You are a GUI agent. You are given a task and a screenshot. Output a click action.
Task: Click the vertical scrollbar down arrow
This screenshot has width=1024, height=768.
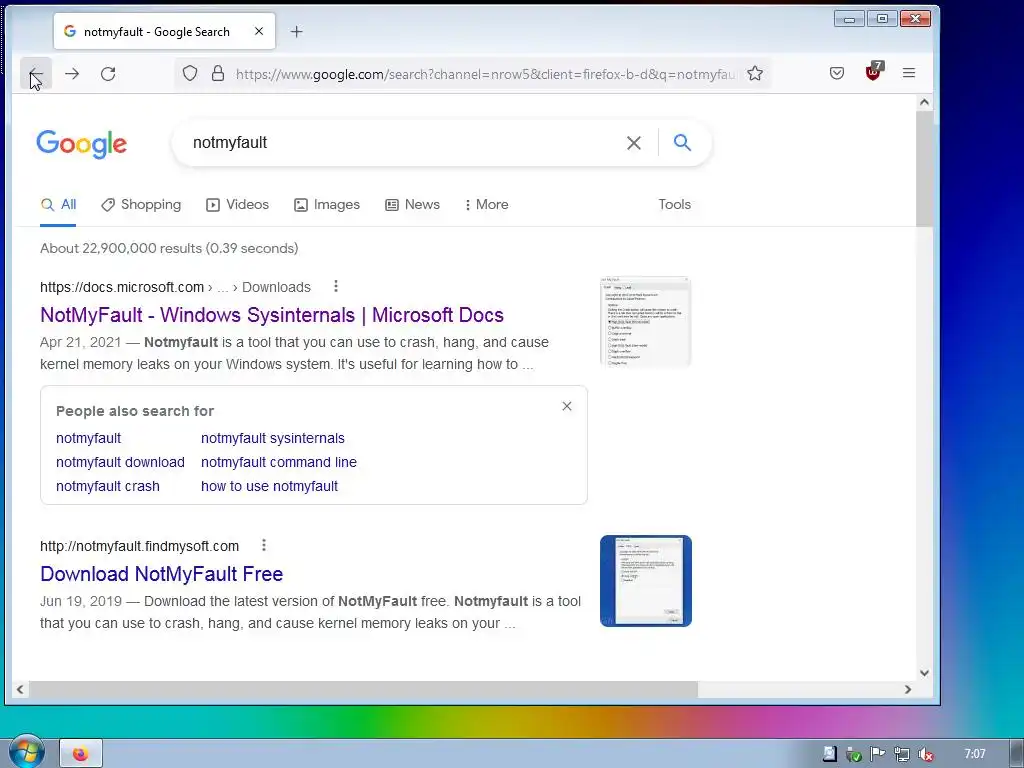924,673
